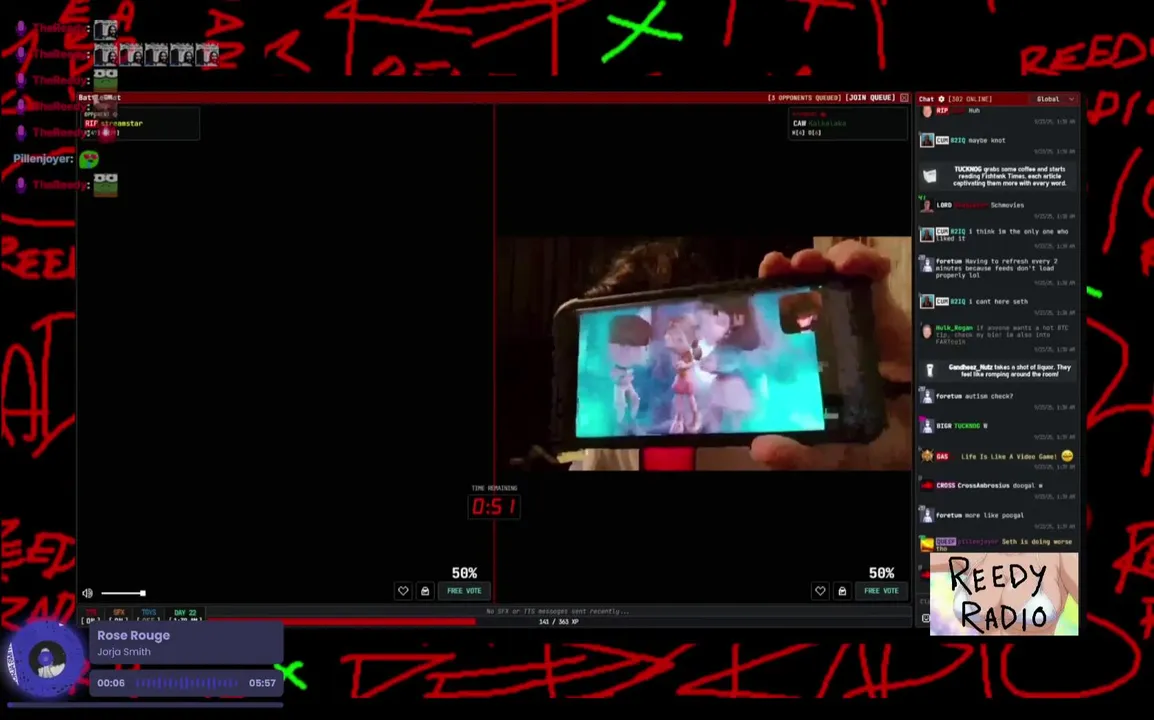
Task: Click the right contestant heart icon
Action: [820, 590]
